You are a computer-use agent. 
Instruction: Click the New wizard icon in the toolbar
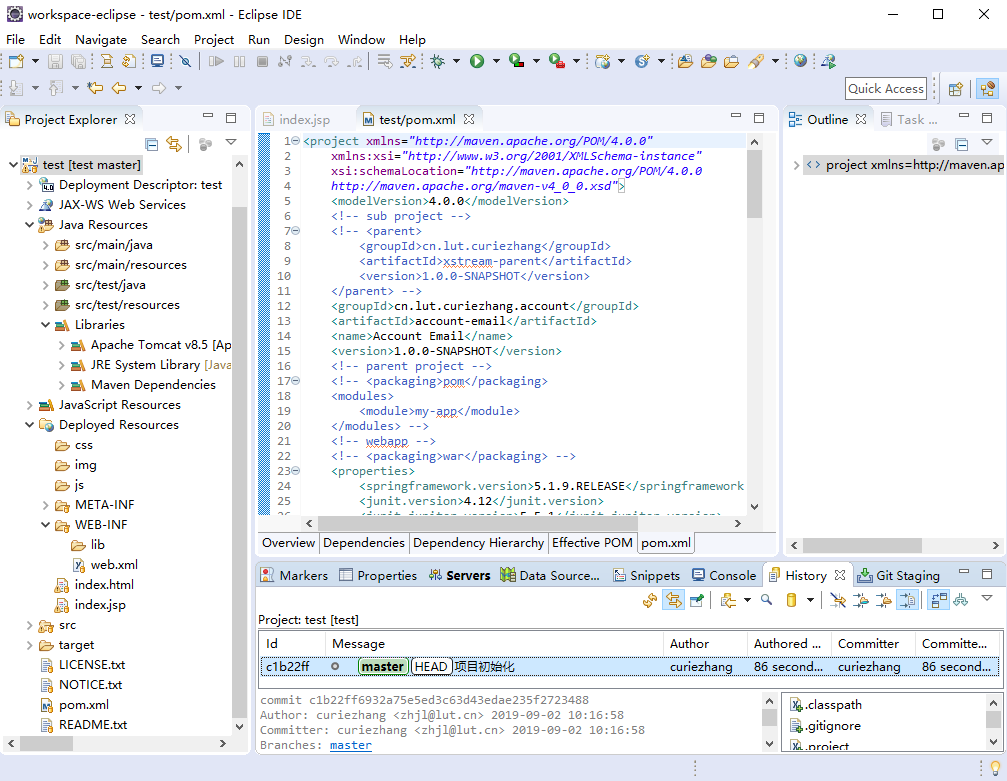click(x=17, y=61)
